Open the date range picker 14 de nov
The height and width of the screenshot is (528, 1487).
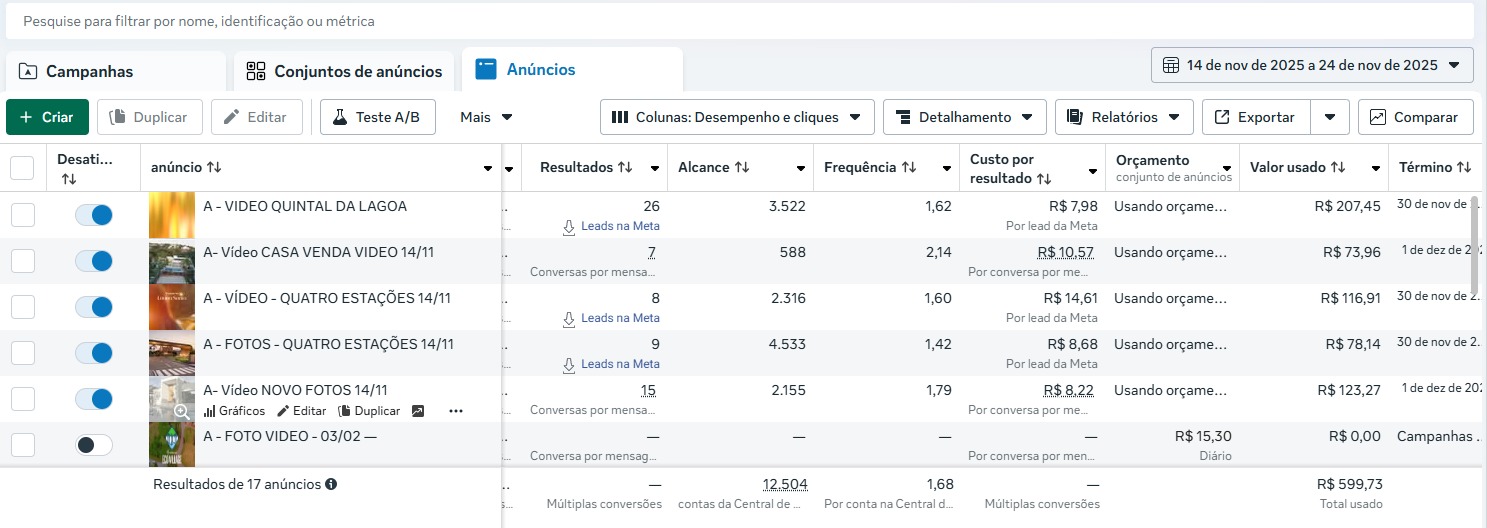(x=1312, y=66)
